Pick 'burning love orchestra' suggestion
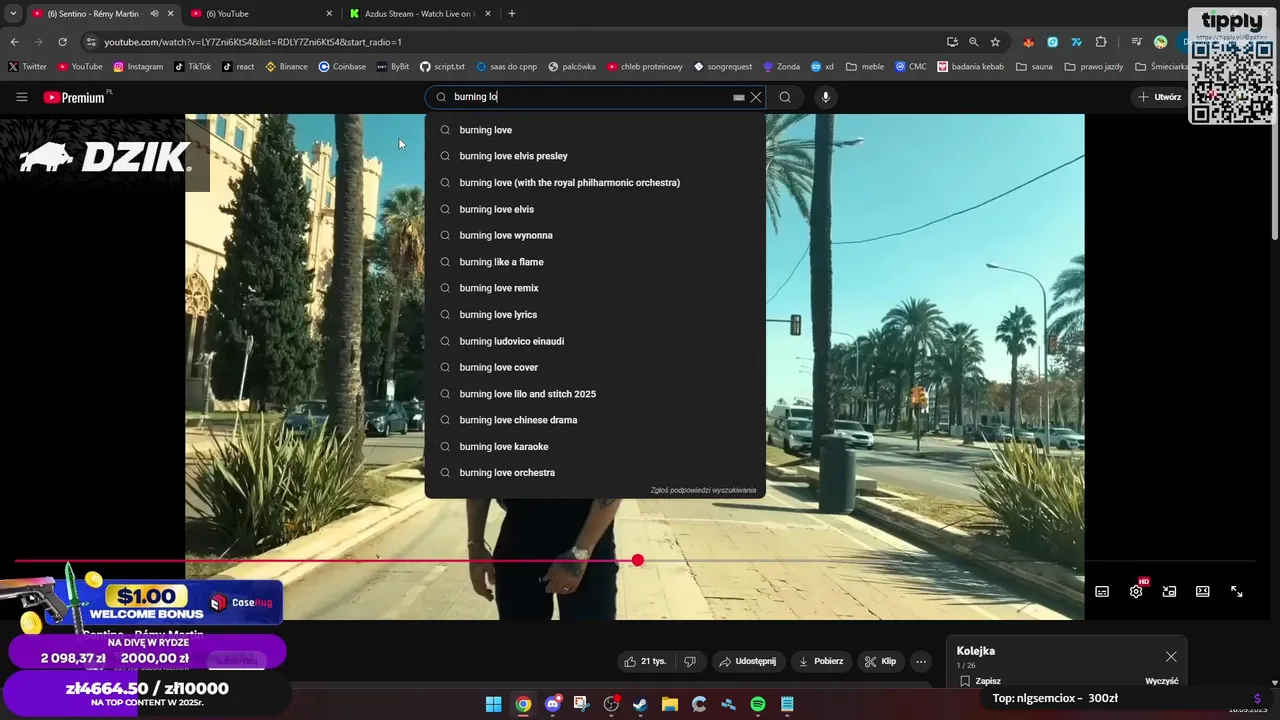This screenshot has width=1280, height=720. (x=595, y=473)
